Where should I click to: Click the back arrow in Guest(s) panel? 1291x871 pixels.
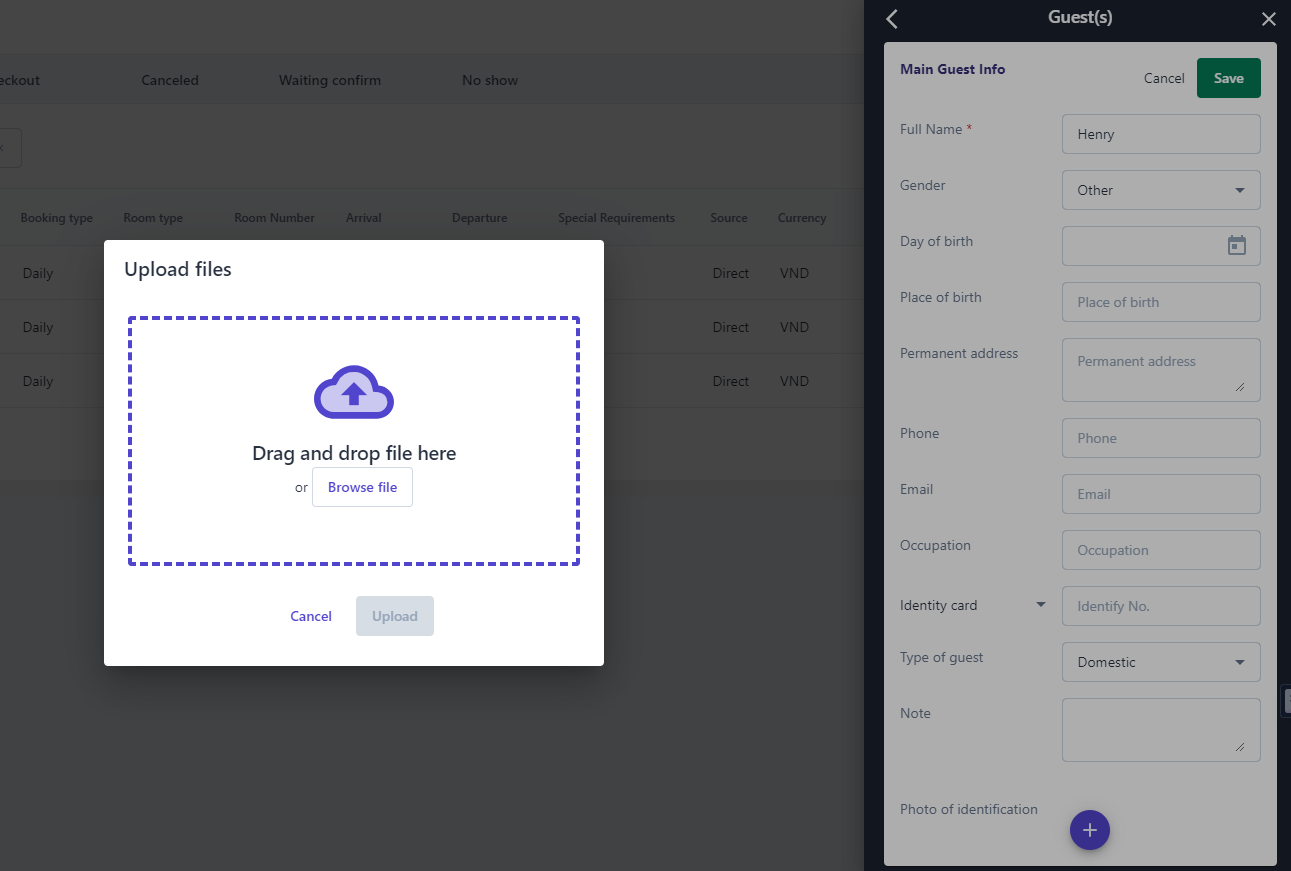(x=892, y=19)
